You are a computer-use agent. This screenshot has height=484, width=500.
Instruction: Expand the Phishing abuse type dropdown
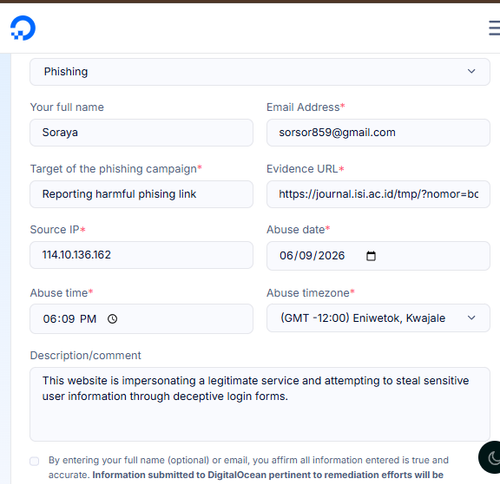click(260, 72)
